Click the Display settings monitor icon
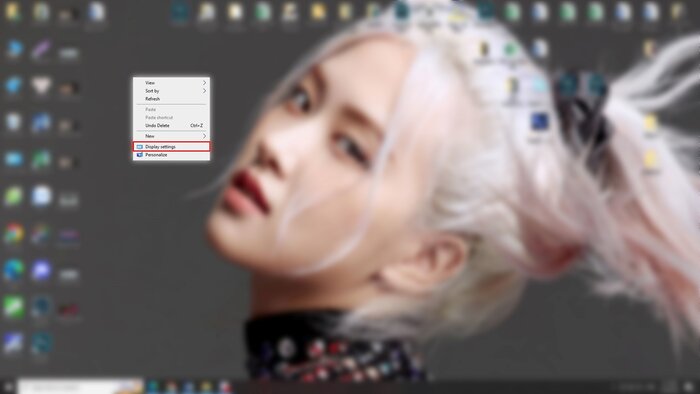Image resolution: width=700 pixels, height=394 pixels. click(140, 146)
